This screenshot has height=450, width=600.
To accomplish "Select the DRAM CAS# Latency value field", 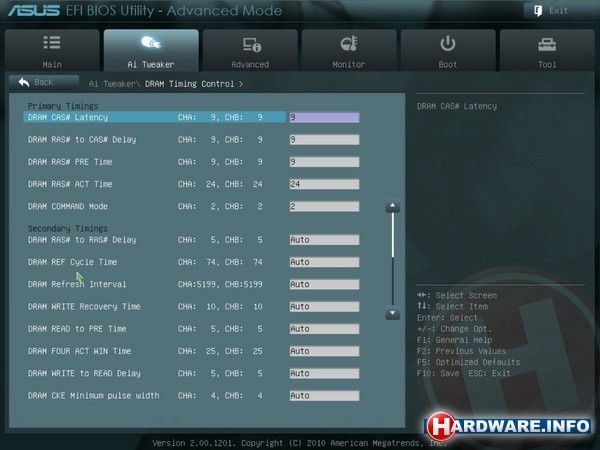I will pyautogui.click(x=323, y=117).
